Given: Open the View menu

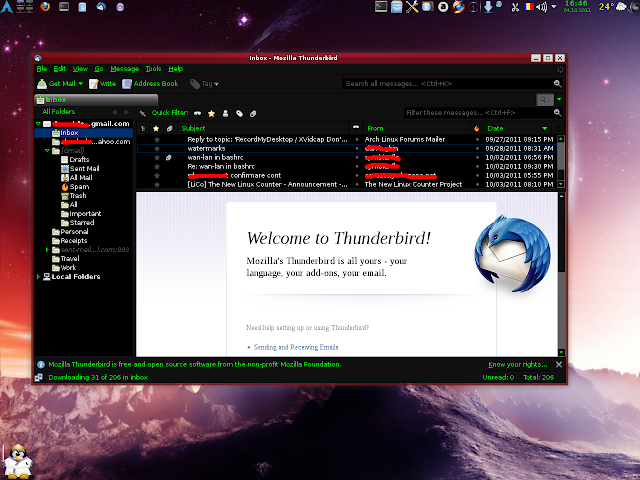Looking at the screenshot, I should click(80, 69).
